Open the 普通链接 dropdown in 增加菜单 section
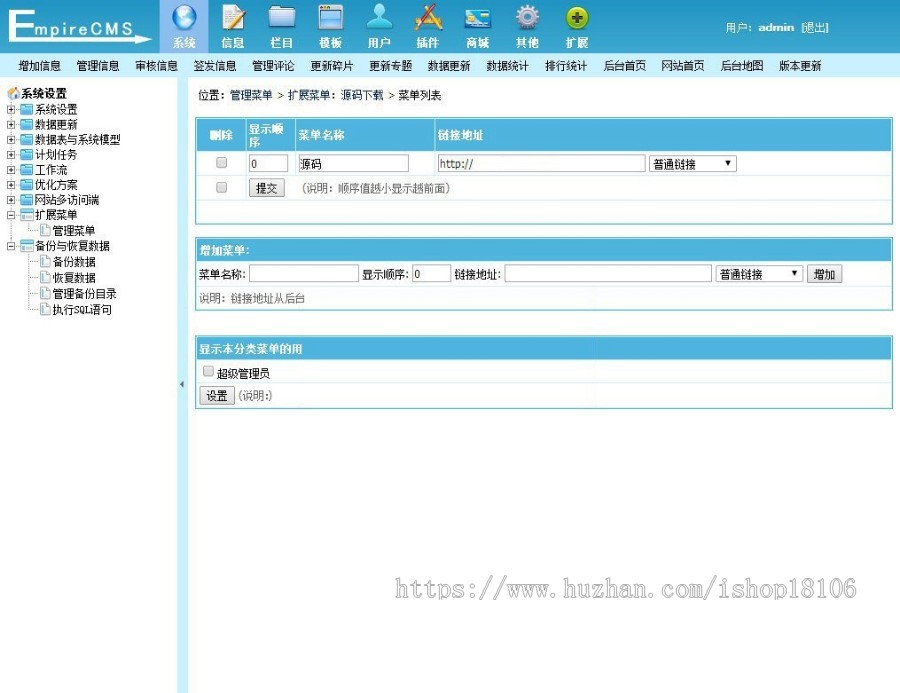The height and width of the screenshot is (693, 900). click(x=758, y=272)
